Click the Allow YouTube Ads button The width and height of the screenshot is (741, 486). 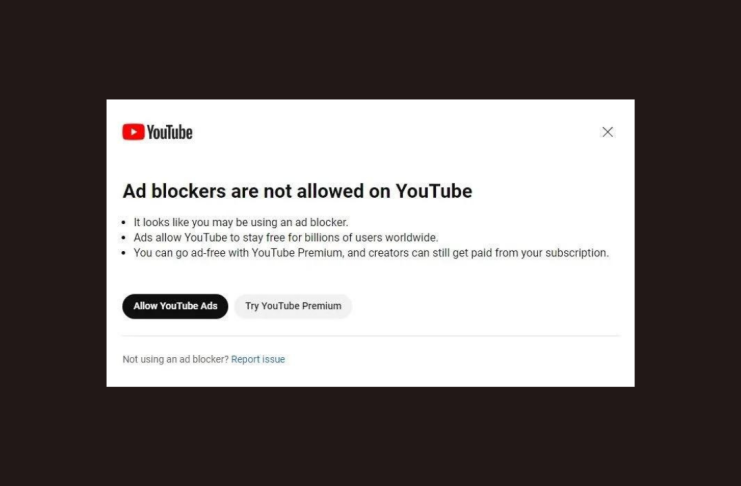pos(175,306)
